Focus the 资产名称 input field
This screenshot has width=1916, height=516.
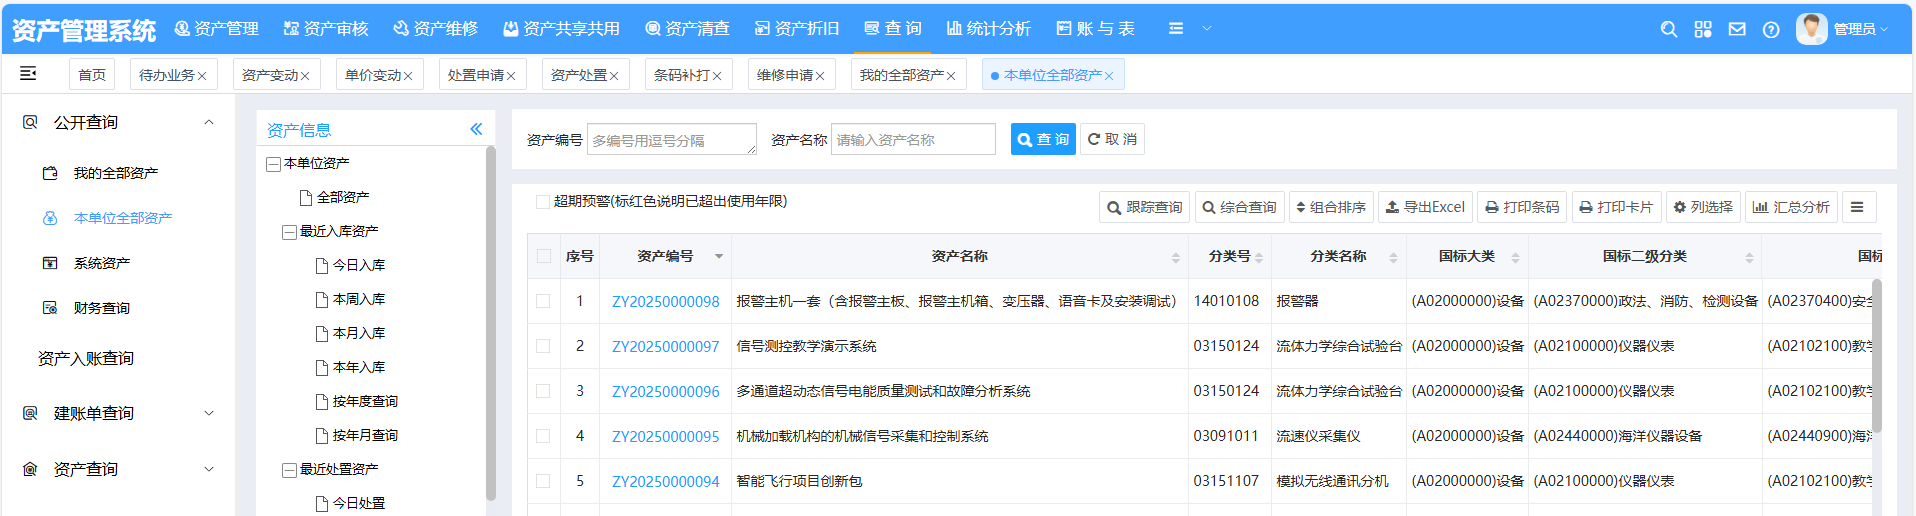912,140
